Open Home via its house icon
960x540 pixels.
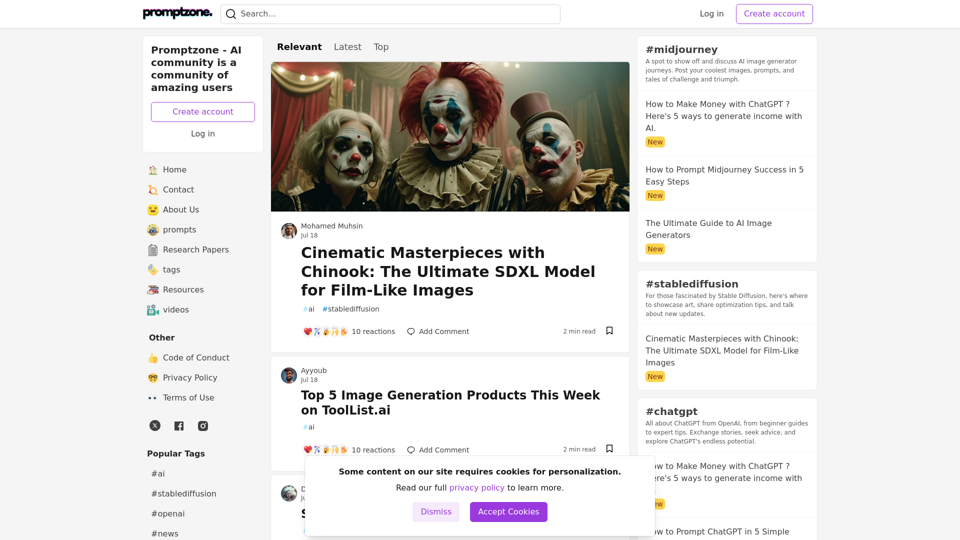[x=152, y=170]
